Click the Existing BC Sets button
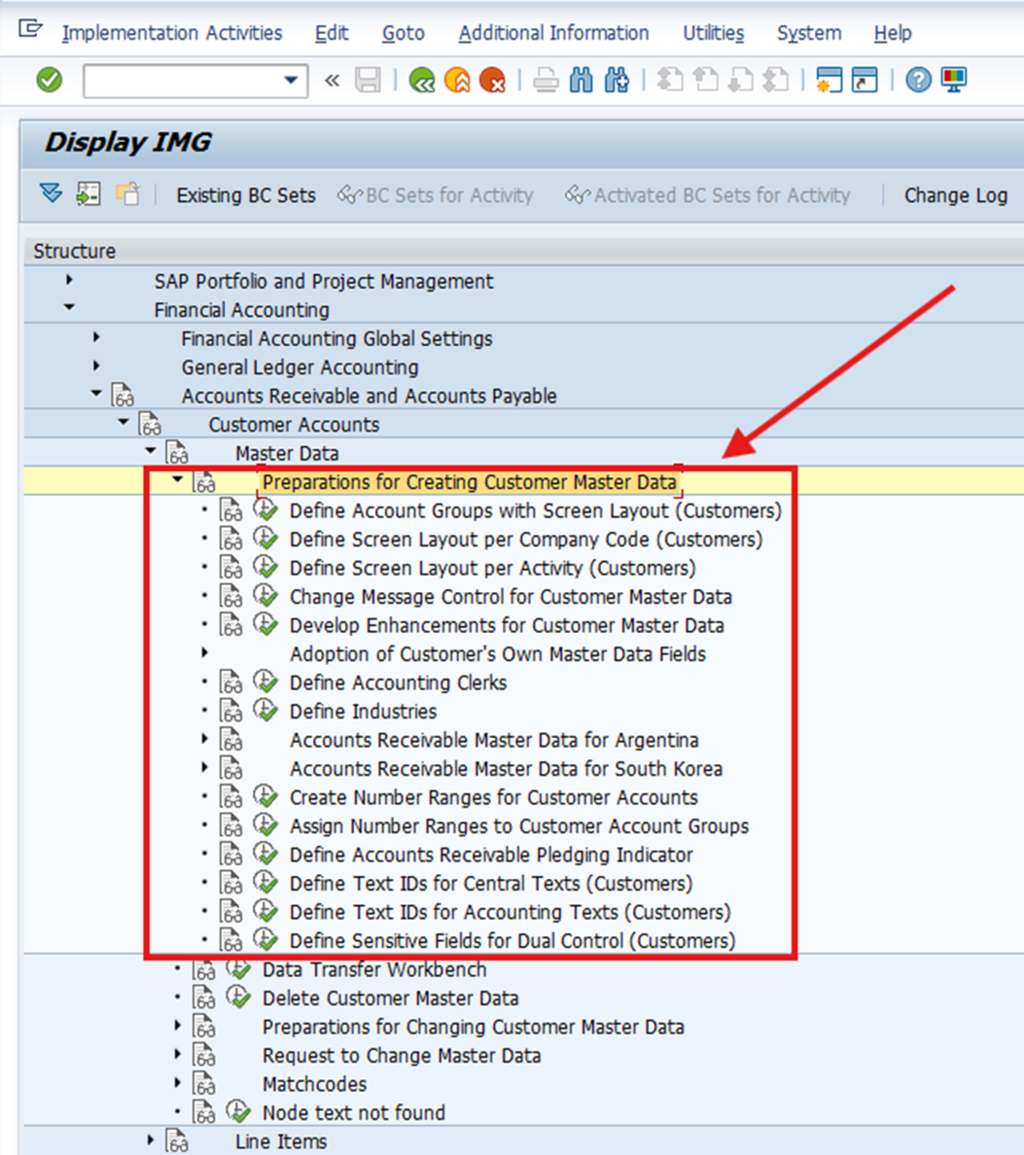 [x=246, y=195]
